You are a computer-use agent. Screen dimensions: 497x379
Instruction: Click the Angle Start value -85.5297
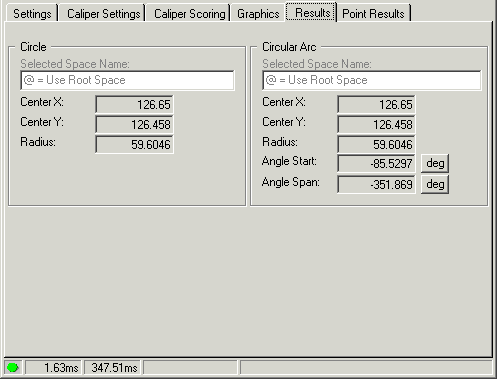[x=376, y=163]
